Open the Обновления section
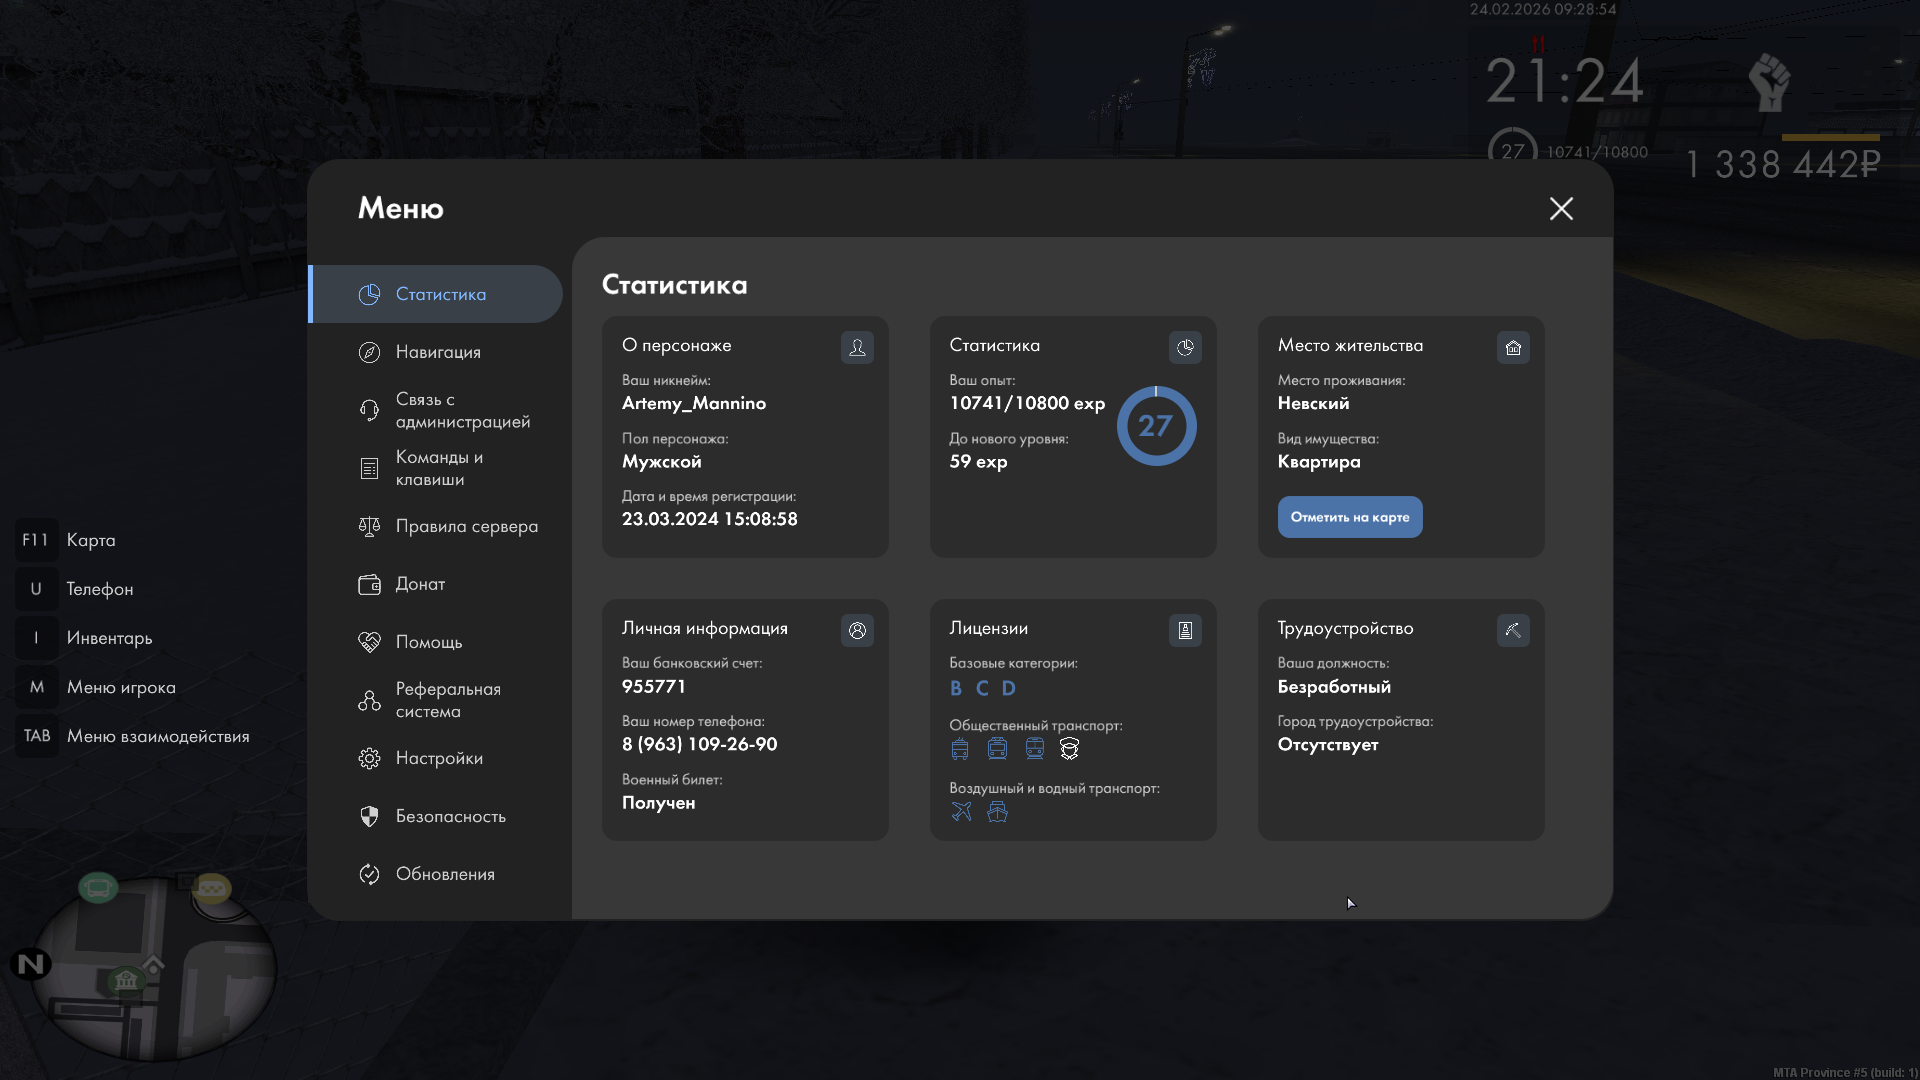The image size is (1920, 1080). (445, 874)
